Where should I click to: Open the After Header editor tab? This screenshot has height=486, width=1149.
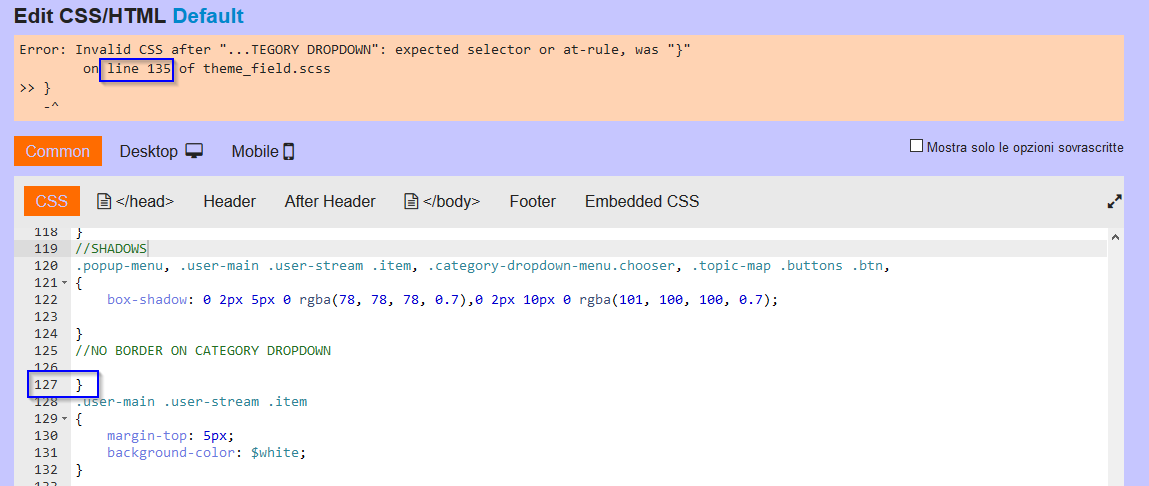pyautogui.click(x=330, y=201)
